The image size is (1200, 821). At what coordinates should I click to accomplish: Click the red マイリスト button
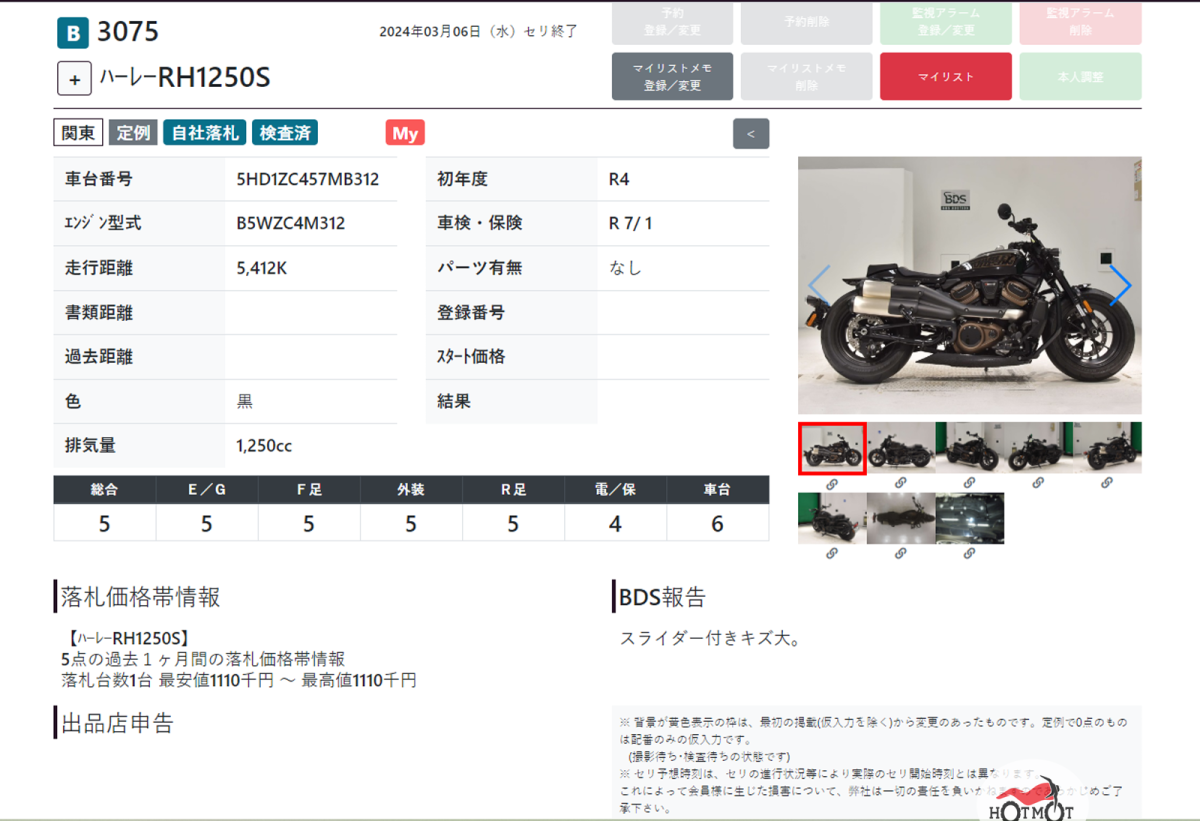(x=946, y=77)
